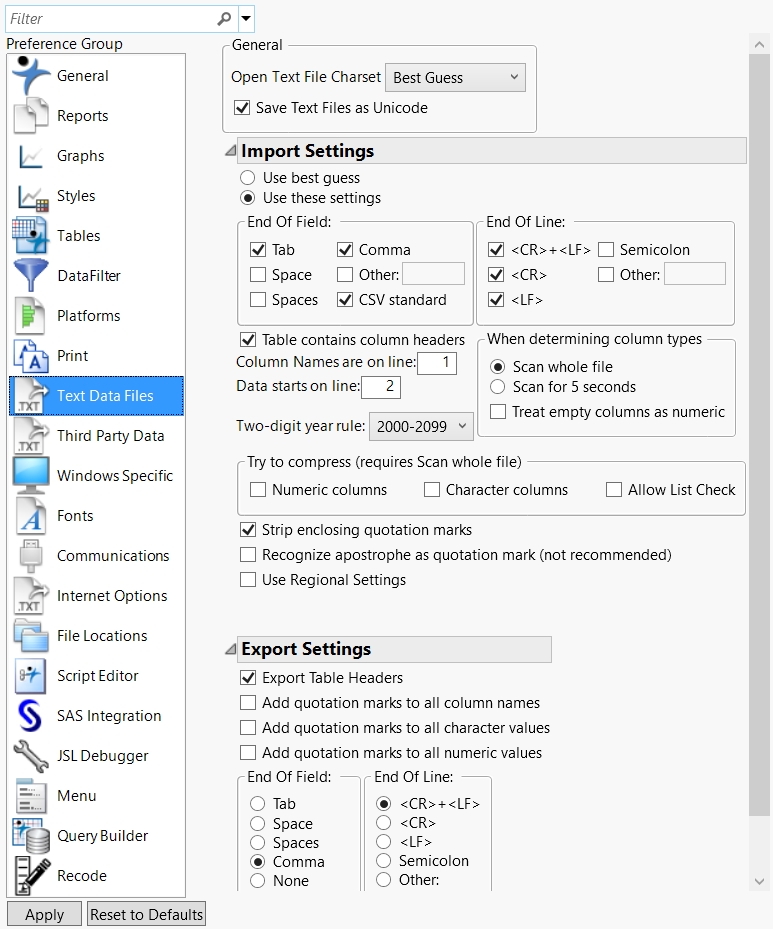Click the JSL Debugger wrench icon
The width and height of the screenshot is (773, 929).
tap(31, 756)
